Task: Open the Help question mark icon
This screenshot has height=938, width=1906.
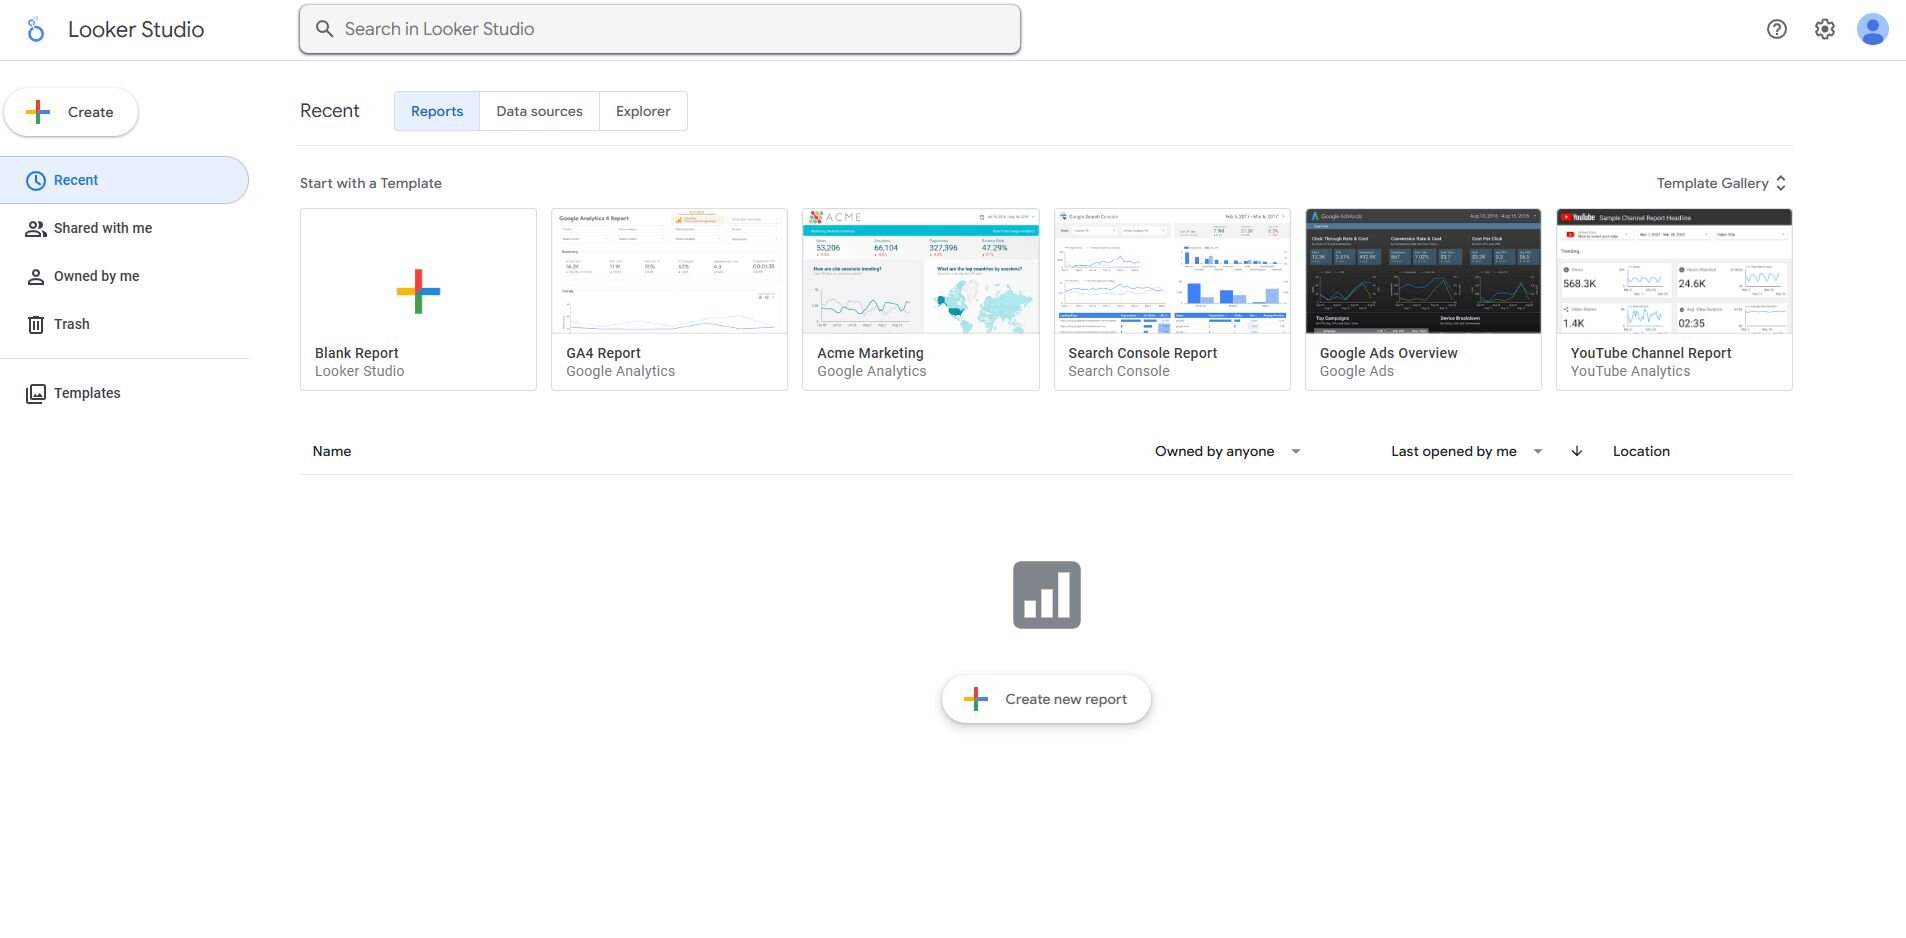Action: point(1776,29)
